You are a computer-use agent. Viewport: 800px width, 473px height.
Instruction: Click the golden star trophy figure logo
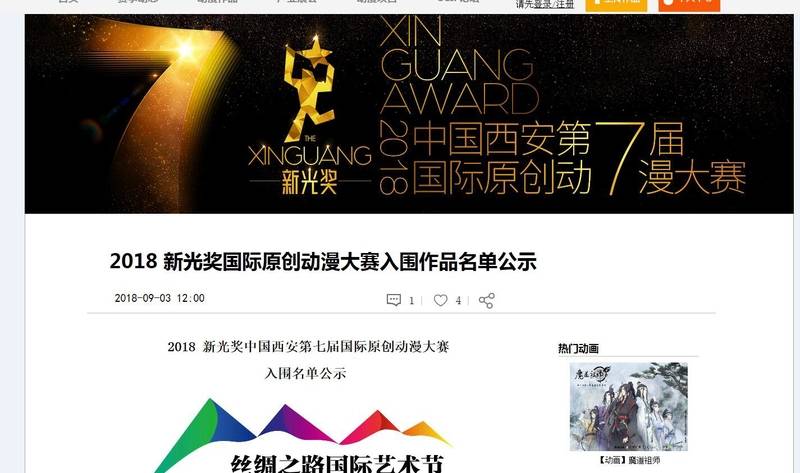point(309,89)
